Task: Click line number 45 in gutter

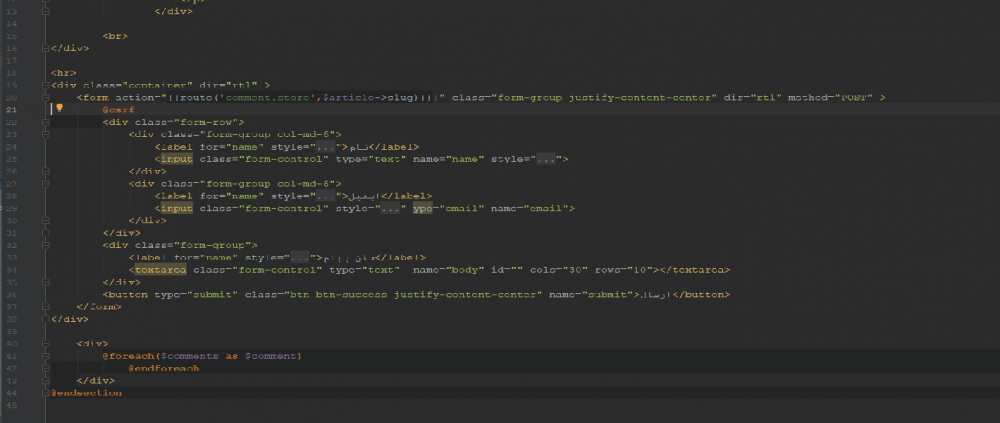Action: pyautogui.click(x=11, y=405)
